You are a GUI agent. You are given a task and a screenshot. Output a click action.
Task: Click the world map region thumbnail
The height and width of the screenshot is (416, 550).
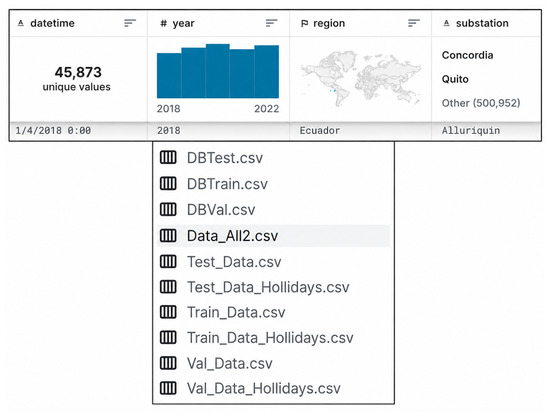point(361,79)
